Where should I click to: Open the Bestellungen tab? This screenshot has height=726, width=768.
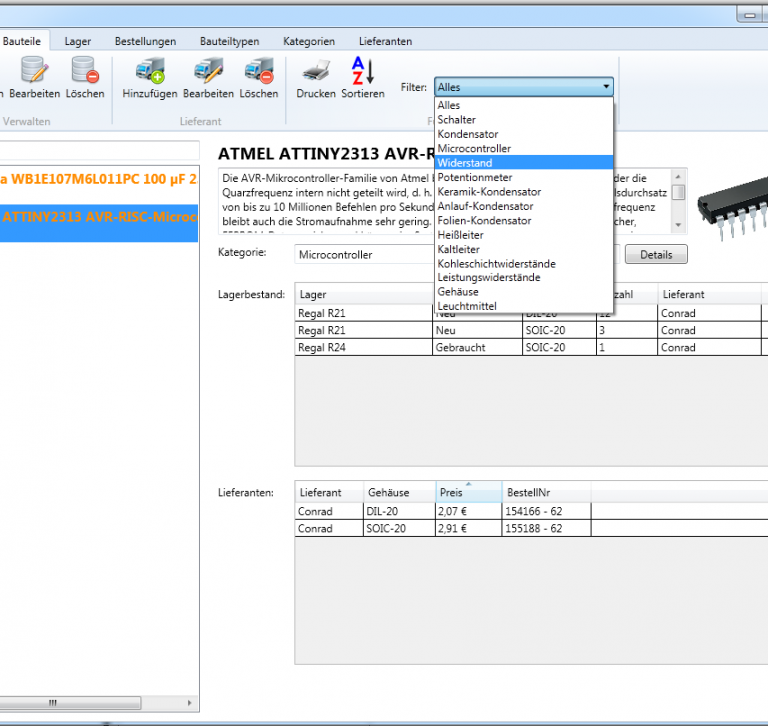tap(145, 41)
